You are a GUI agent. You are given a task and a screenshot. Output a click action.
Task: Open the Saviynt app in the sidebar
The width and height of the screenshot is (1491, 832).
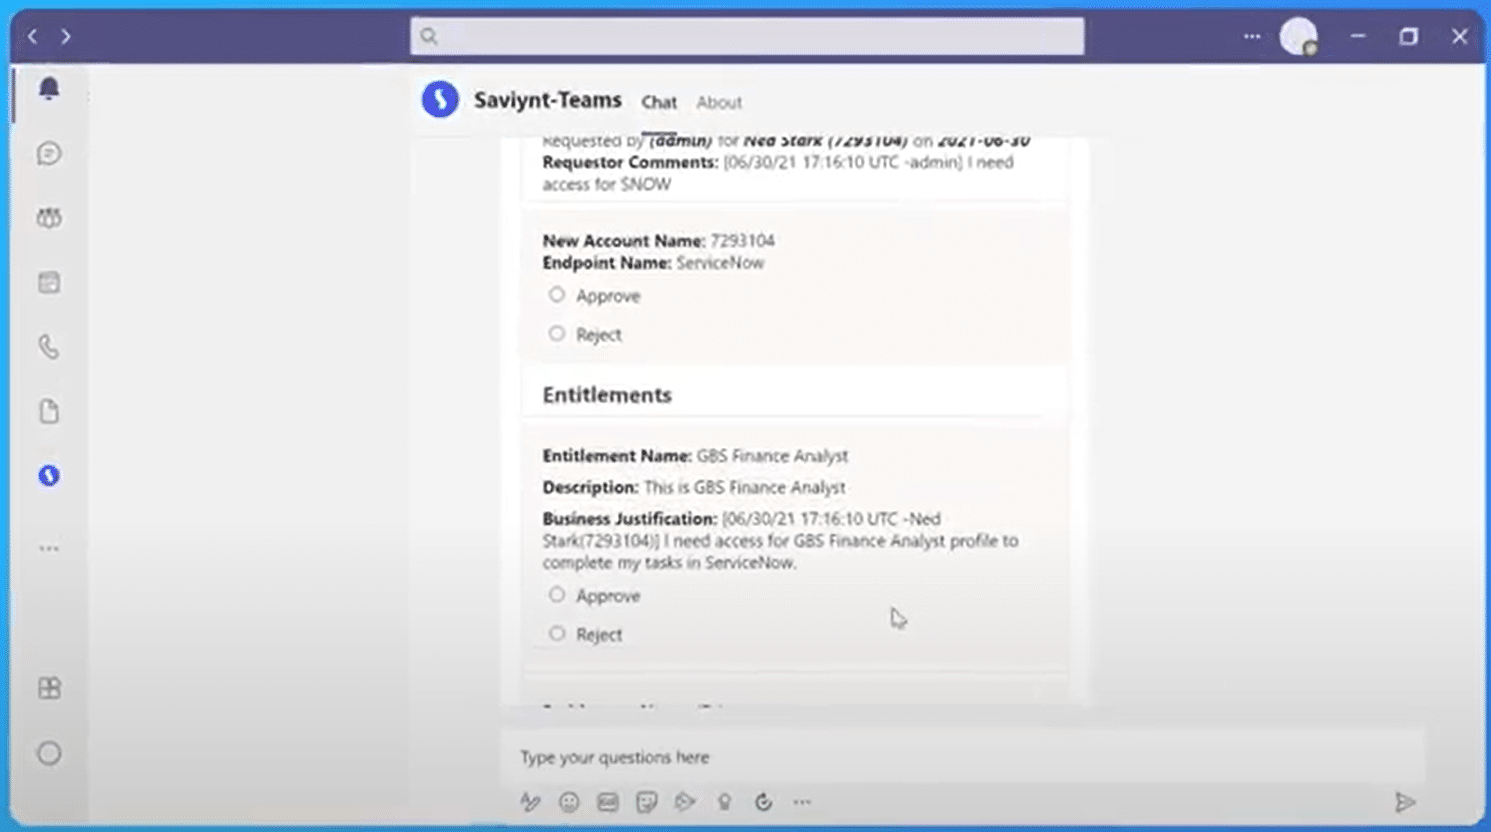click(x=48, y=476)
